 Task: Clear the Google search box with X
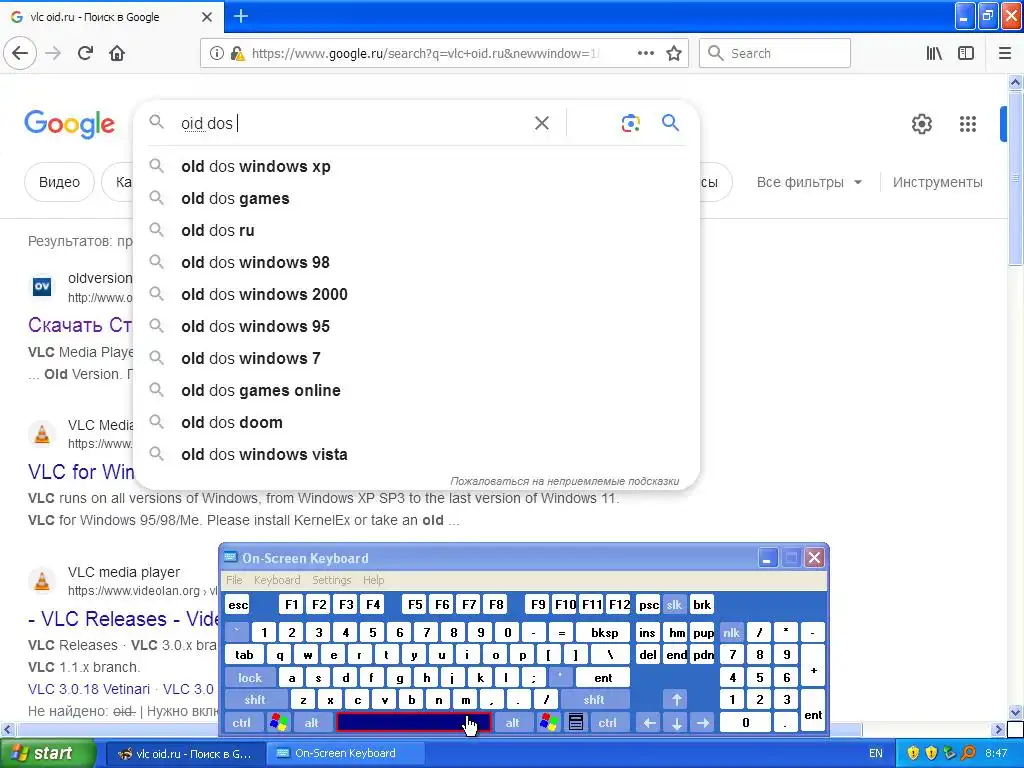point(541,123)
